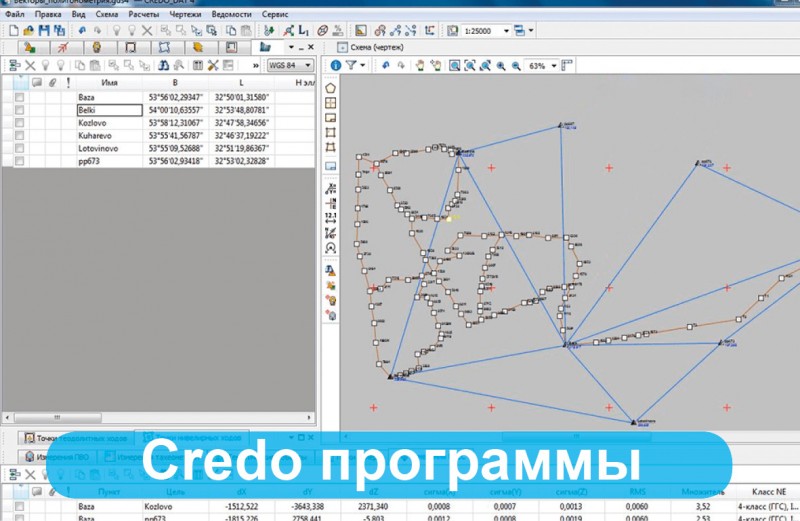Click the wrench settings icon in points toolbar
Screen dimensions: 800x521
tap(213, 65)
